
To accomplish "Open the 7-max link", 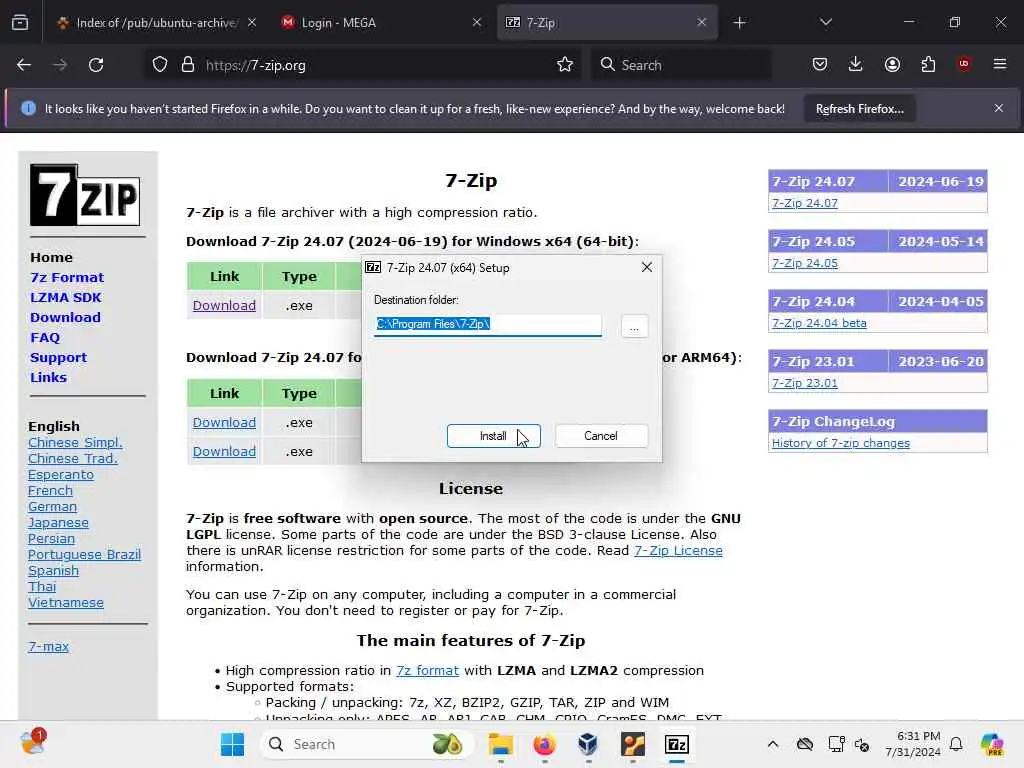I will 48,647.
